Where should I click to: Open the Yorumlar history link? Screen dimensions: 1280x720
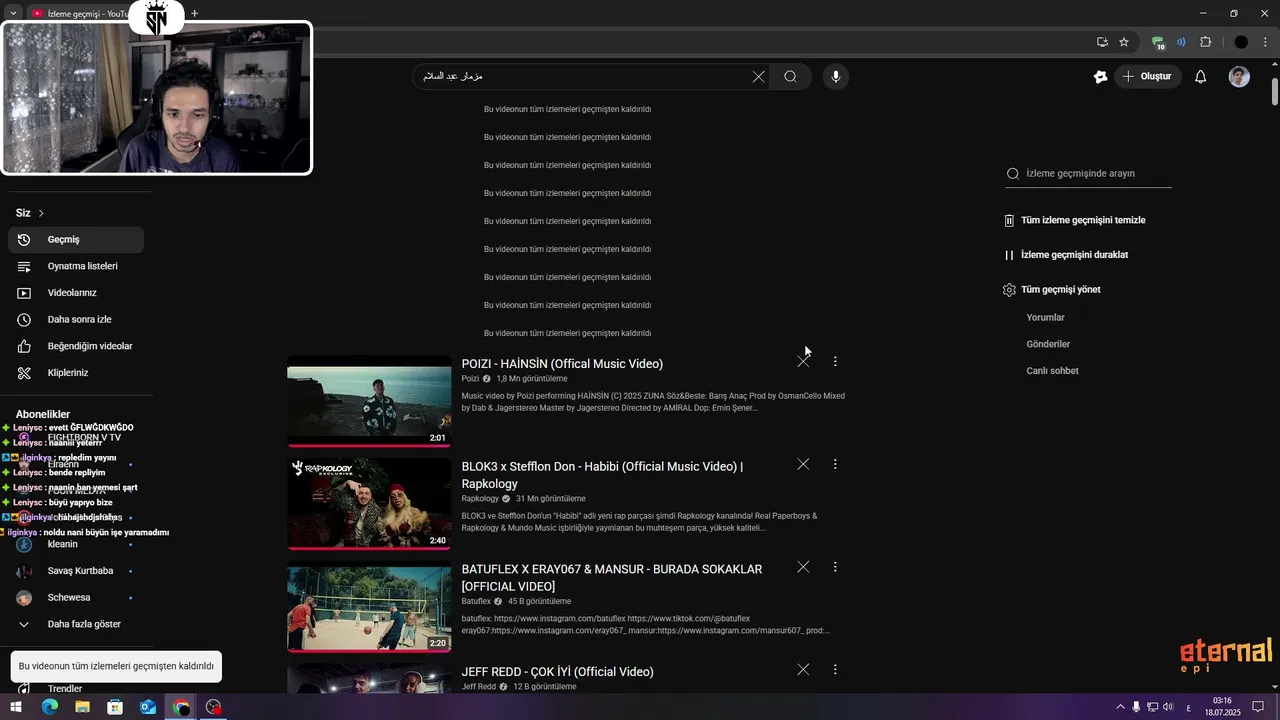click(1045, 318)
